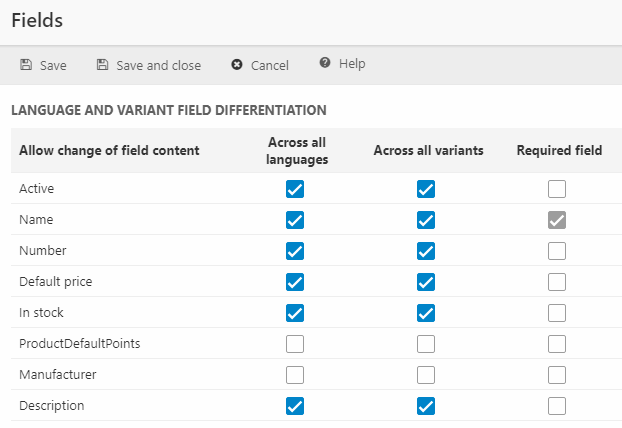Click the Cancel circle-x icon
Image resolution: width=622 pixels, height=428 pixels.
coord(237,65)
